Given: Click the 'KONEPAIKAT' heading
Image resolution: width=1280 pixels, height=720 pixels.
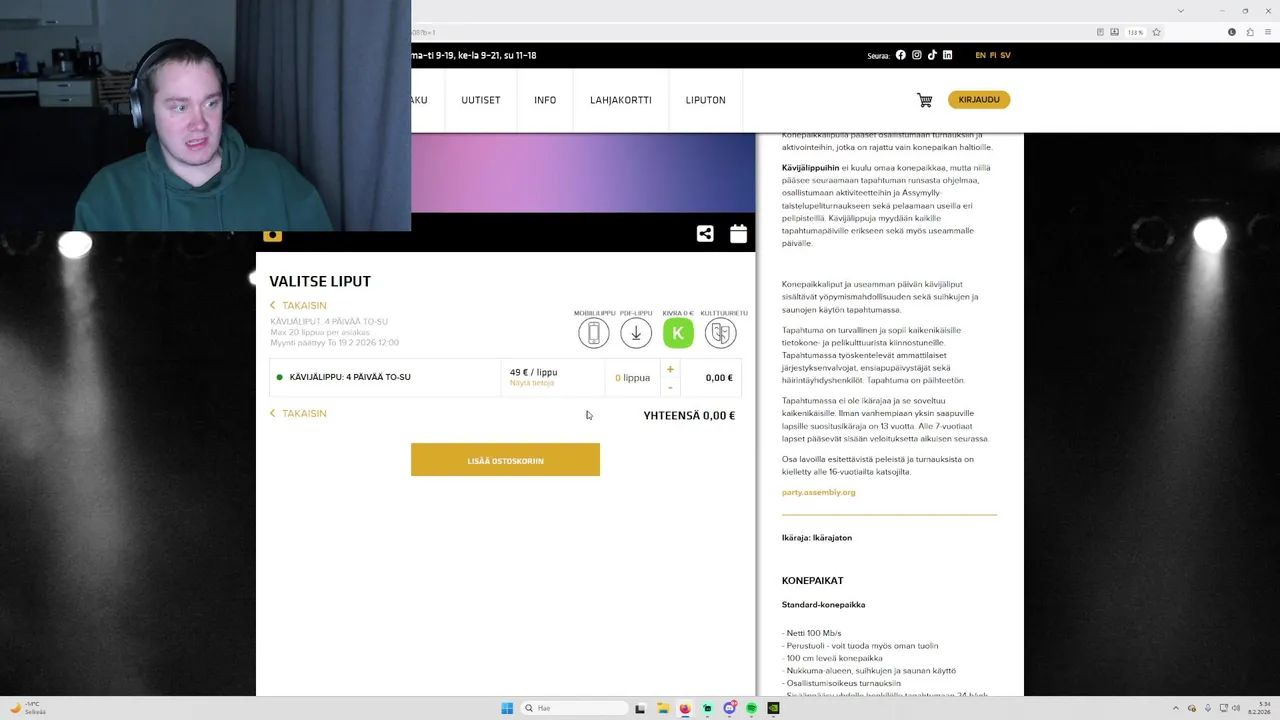Looking at the screenshot, I should [x=812, y=580].
